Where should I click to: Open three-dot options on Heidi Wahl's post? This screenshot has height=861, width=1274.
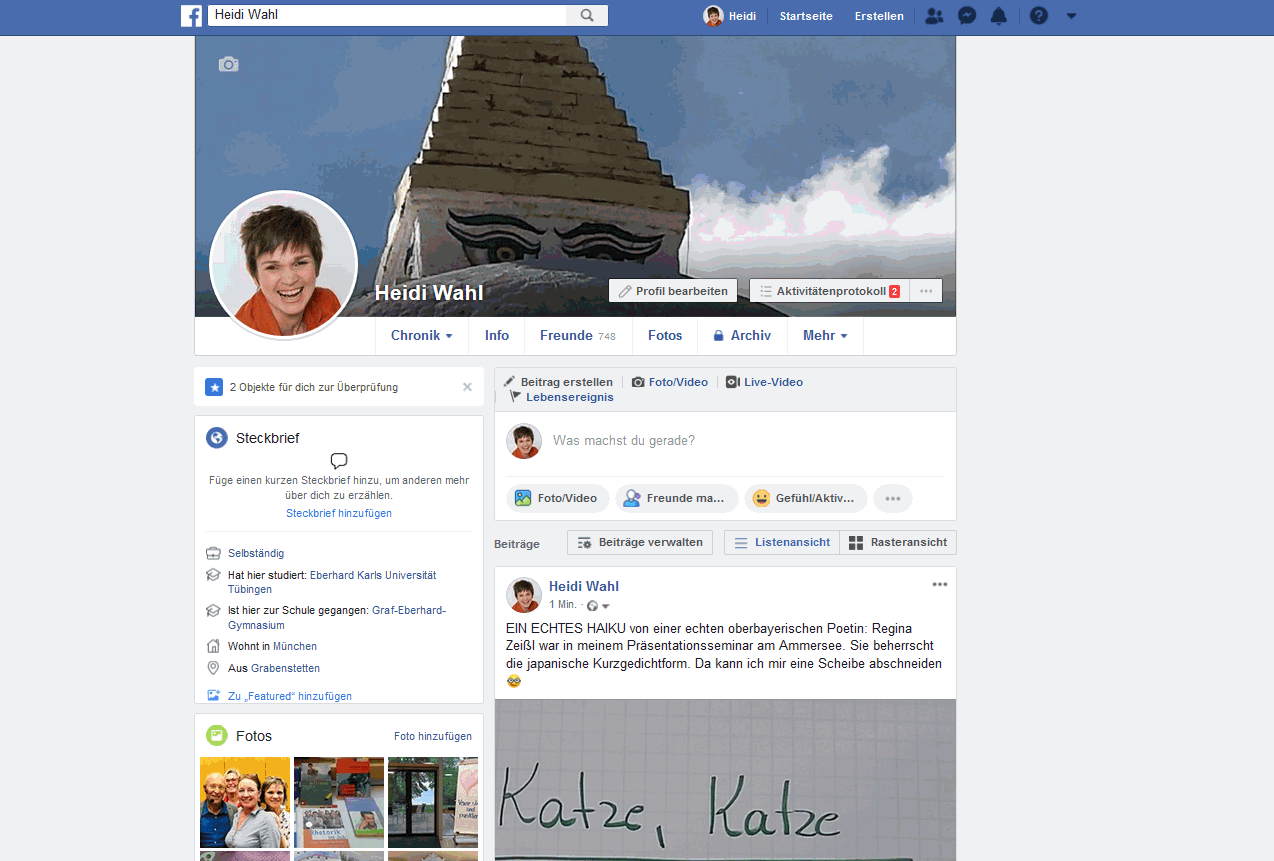(939, 585)
